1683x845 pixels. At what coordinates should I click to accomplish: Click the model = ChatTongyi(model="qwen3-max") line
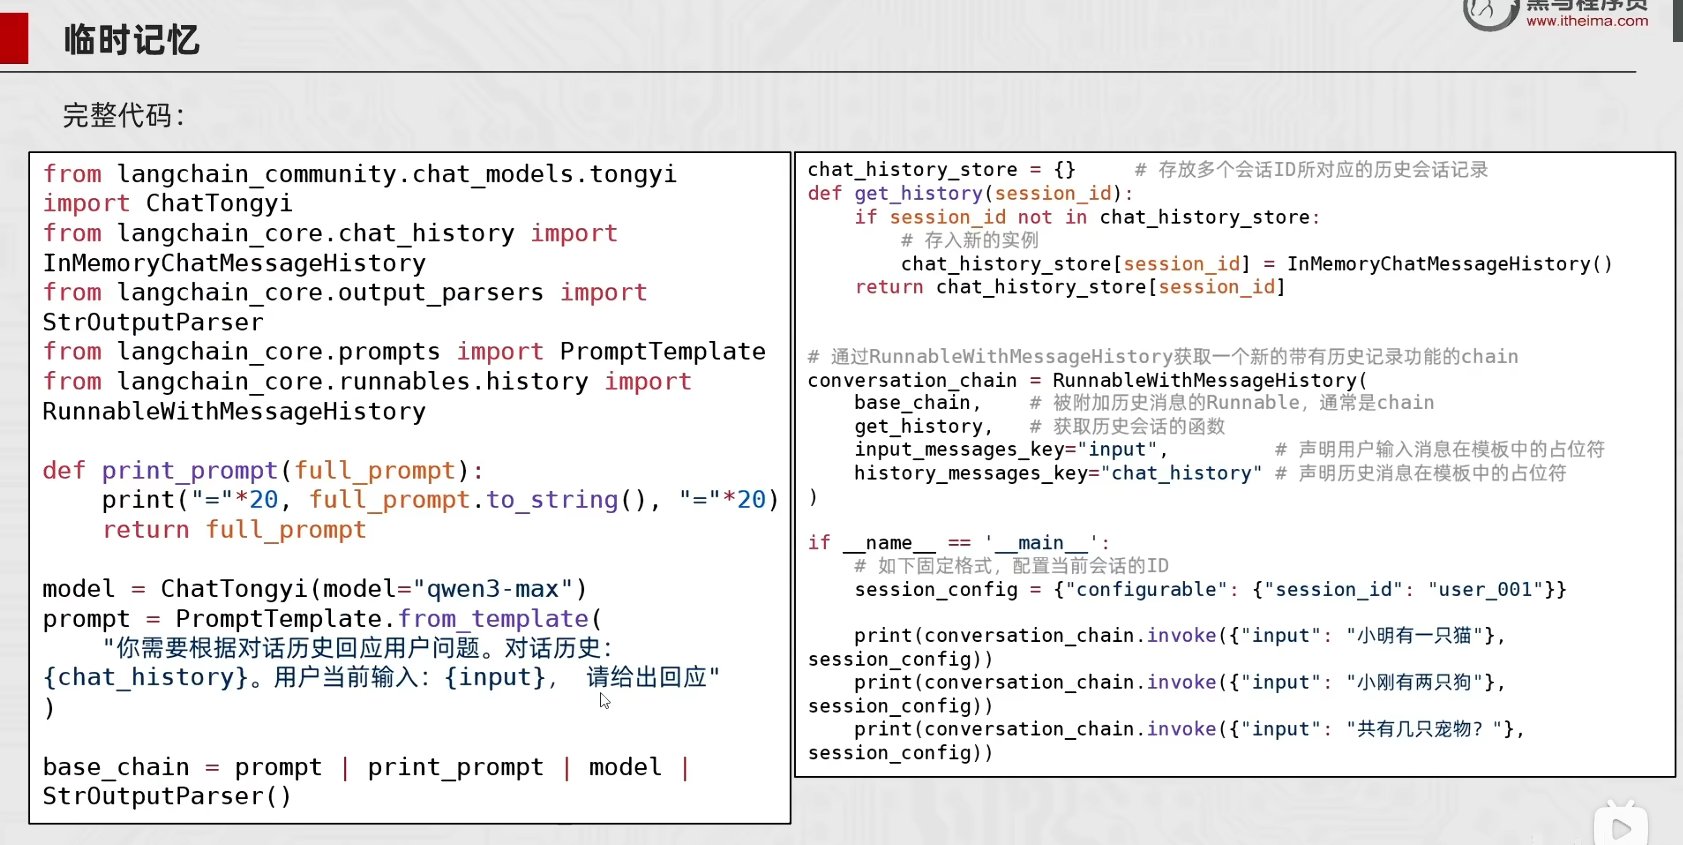pos(315,589)
